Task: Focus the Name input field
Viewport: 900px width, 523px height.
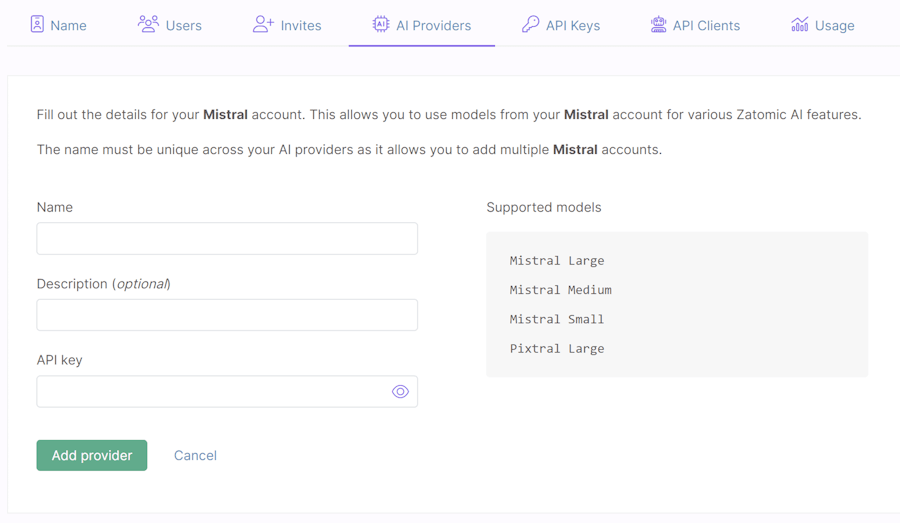Action: pos(227,238)
